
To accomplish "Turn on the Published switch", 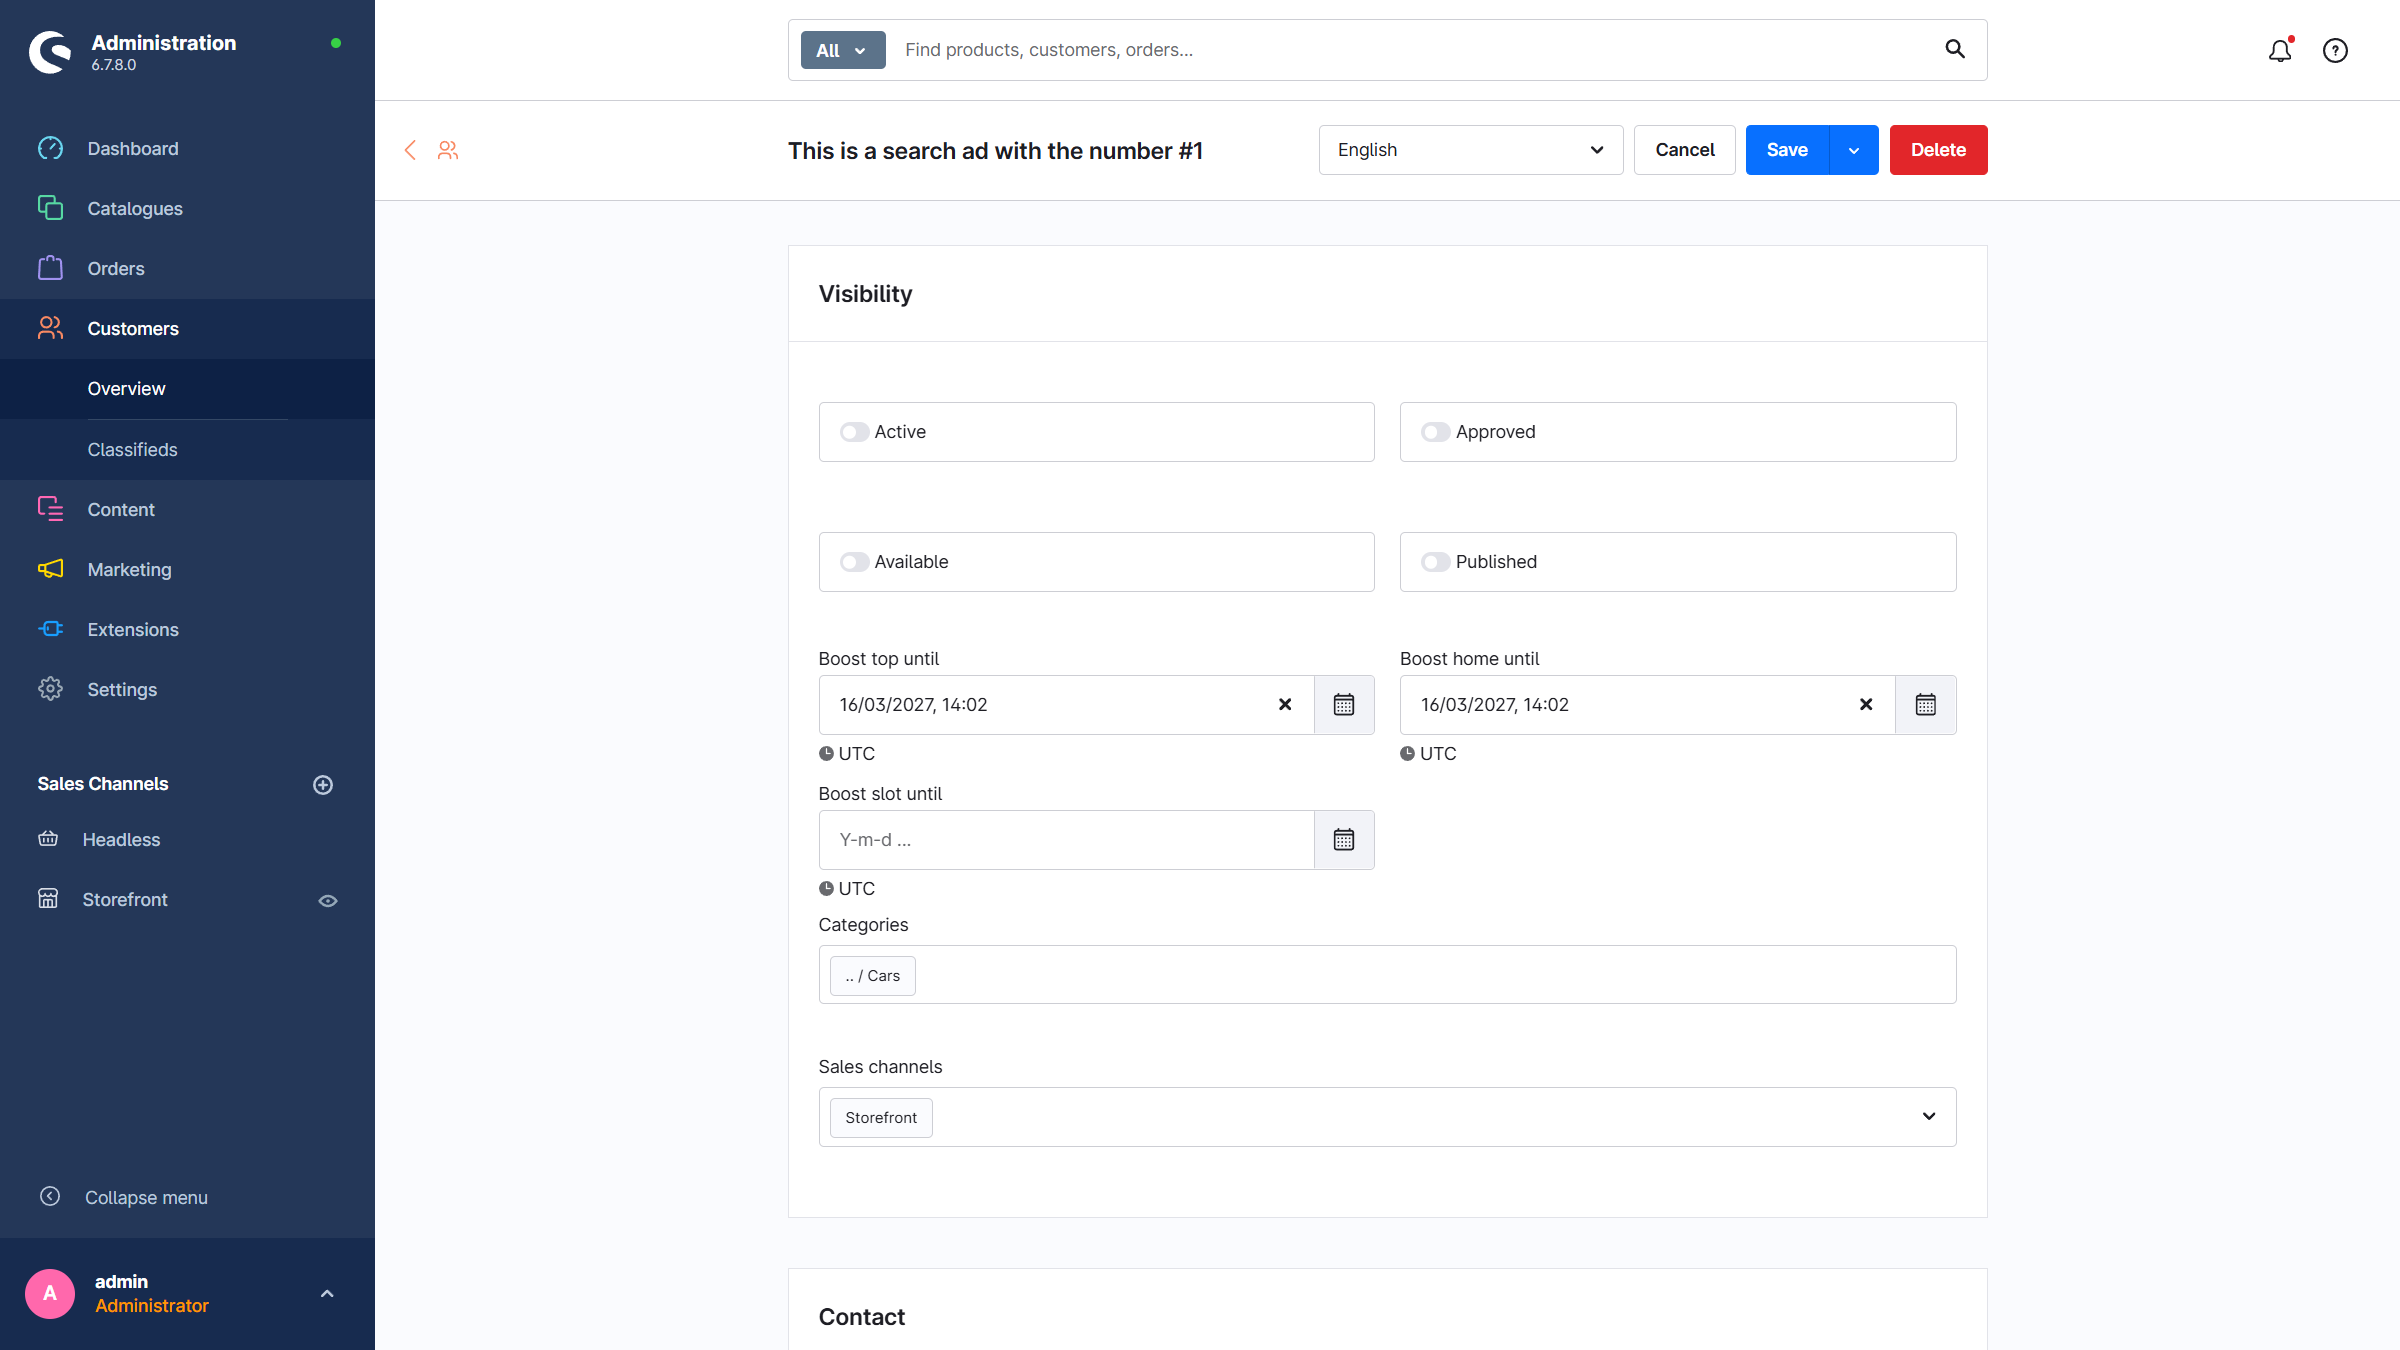I will point(1435,562).
